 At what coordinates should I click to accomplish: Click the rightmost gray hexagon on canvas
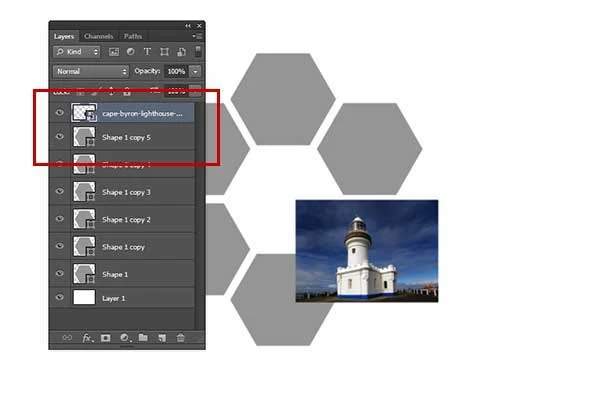click(370, 148)
